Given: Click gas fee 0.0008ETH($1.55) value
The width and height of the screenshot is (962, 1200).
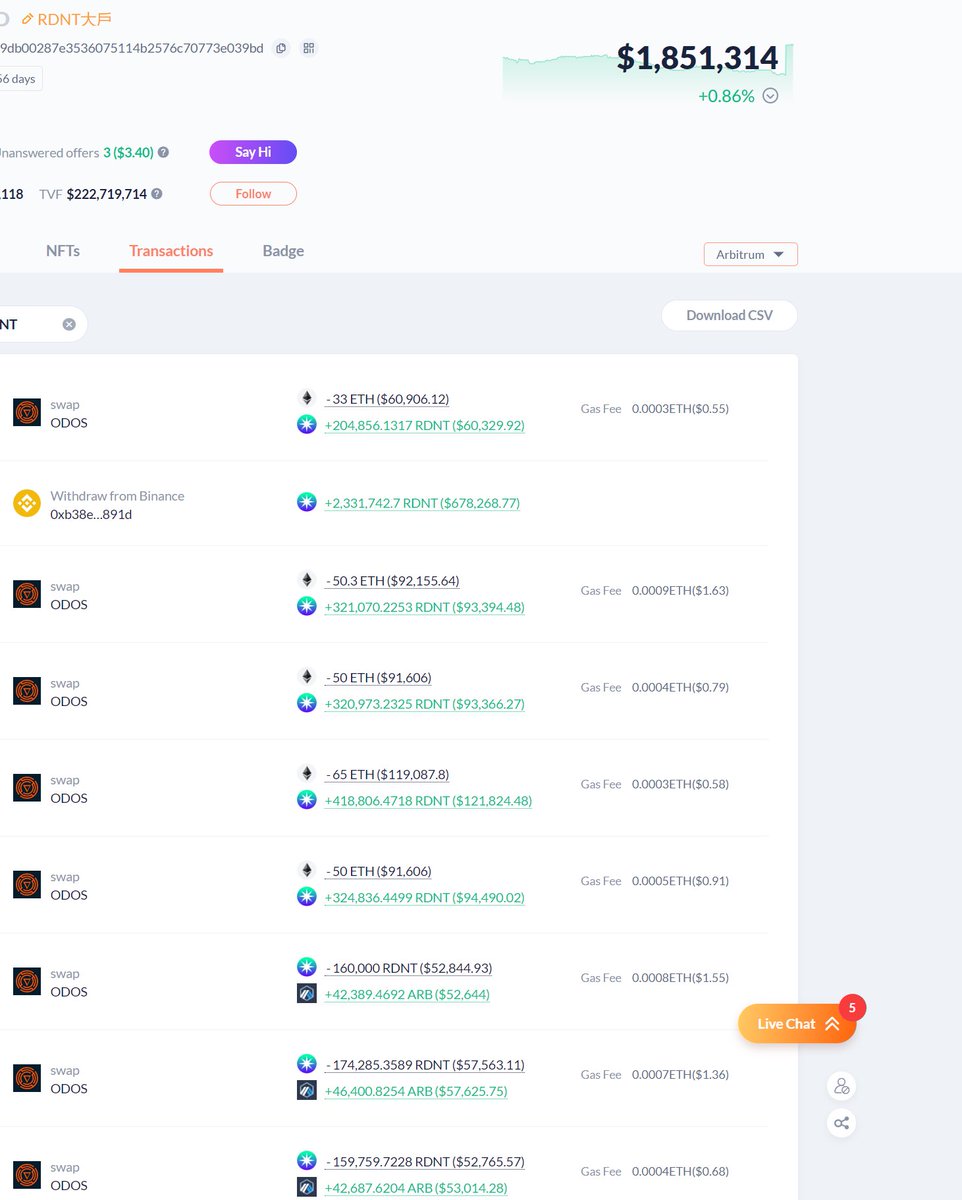Looking at the screenshot, I should coord(680,977).
